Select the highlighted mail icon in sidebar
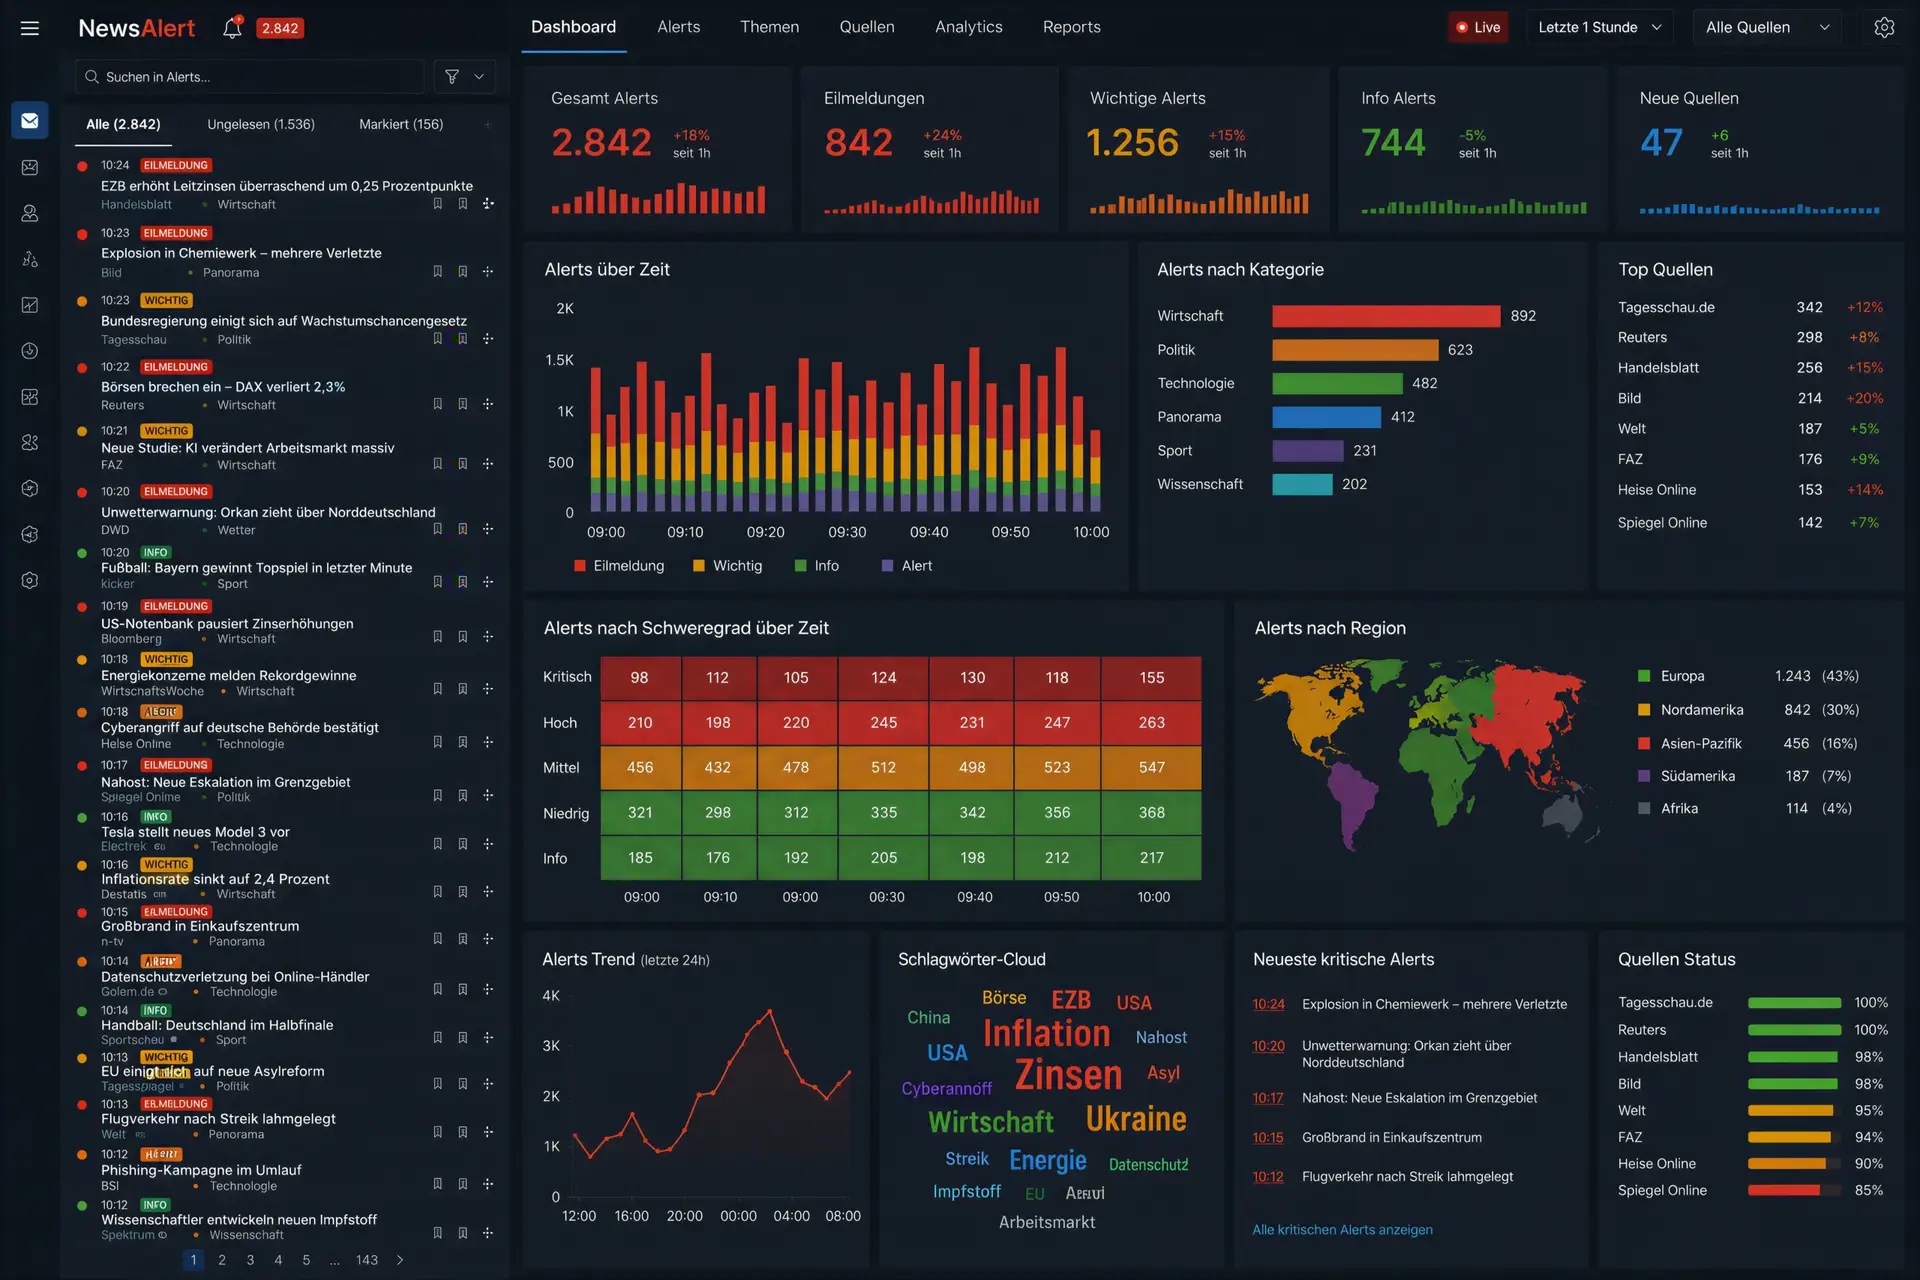 pyautogui.click(x=30, y=121)
